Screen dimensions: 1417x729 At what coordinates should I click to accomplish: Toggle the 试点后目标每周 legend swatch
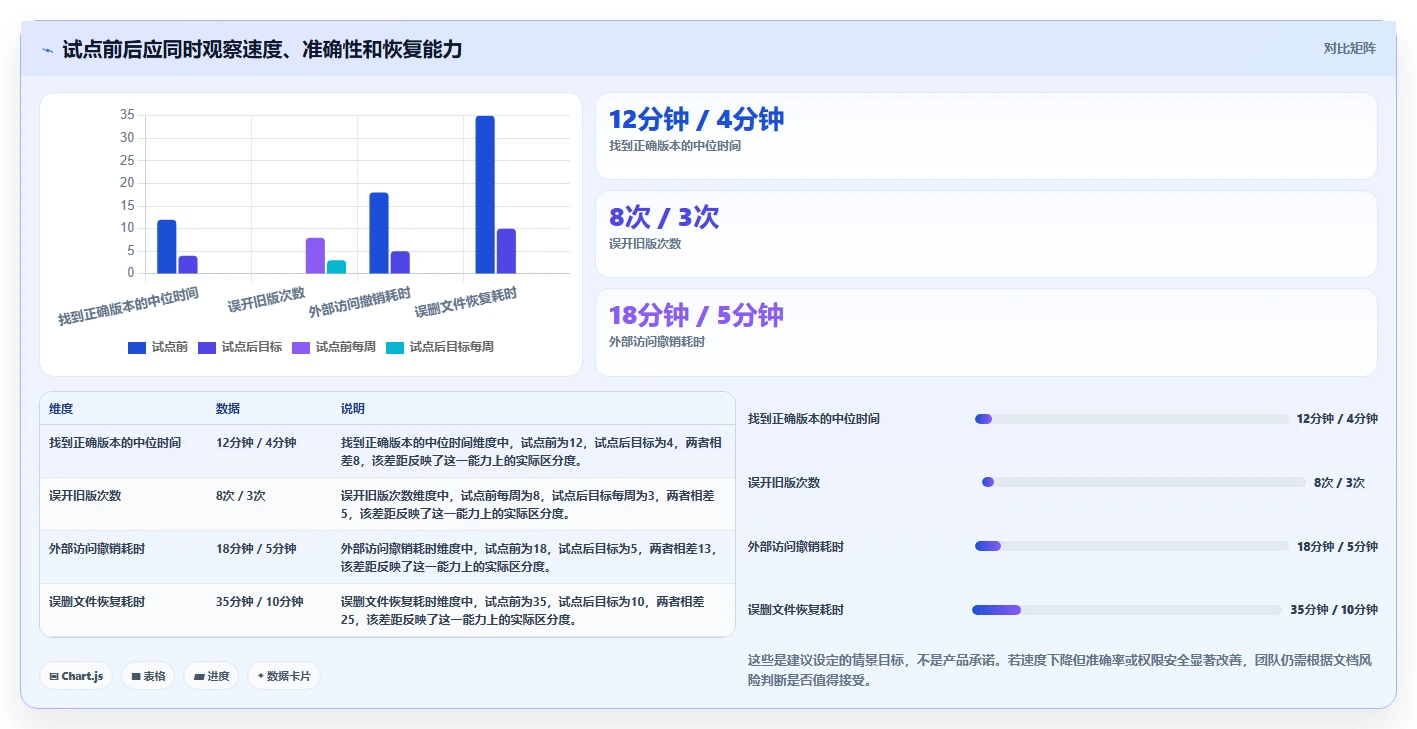[x=395, y=347]
